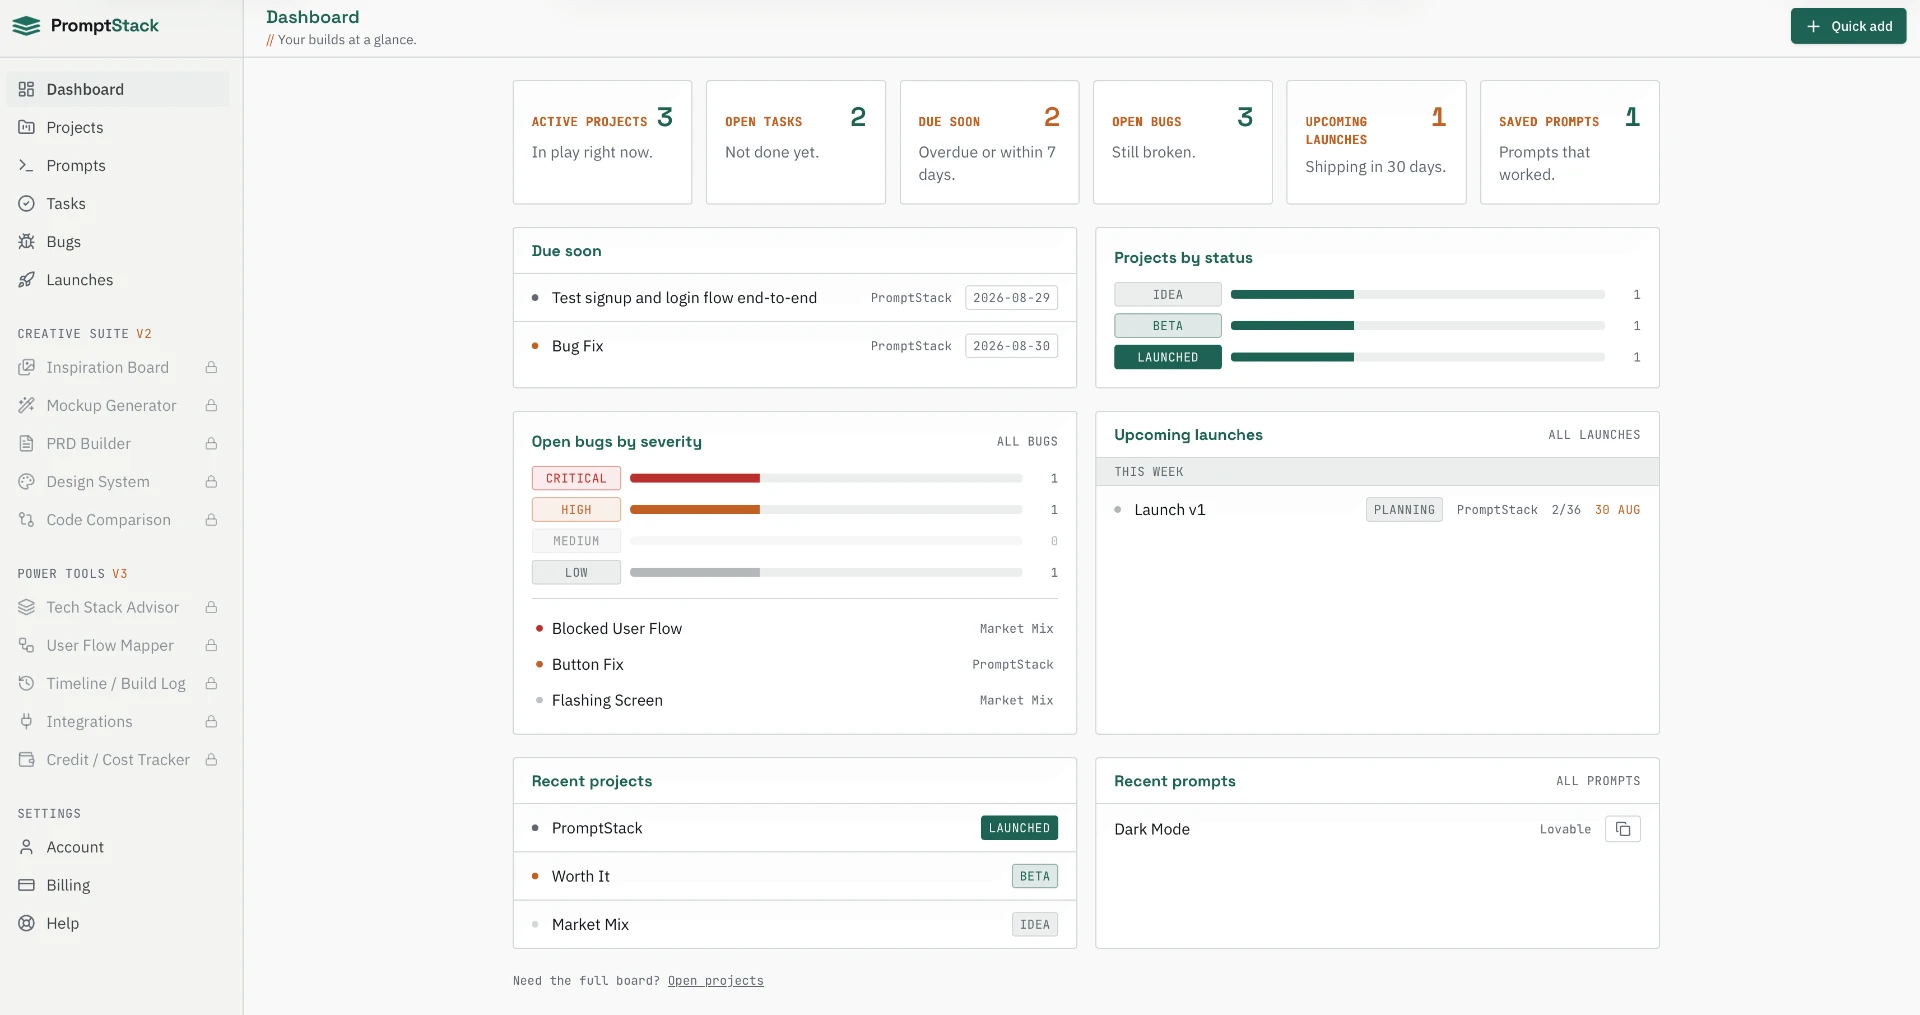Click the Launches rocket icon

26,280
